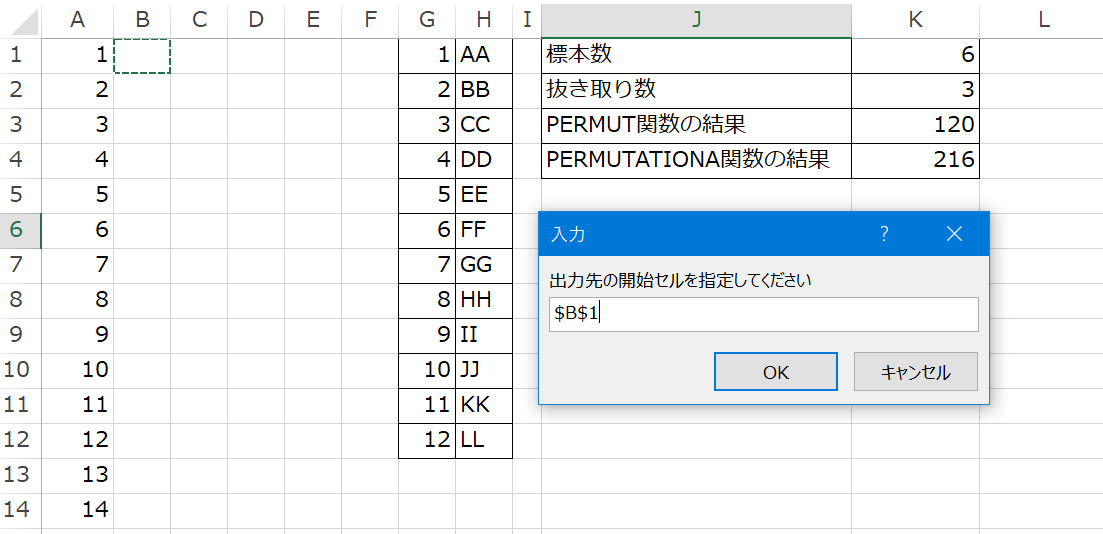Click the help question mark in dialog

pos(884,234)
